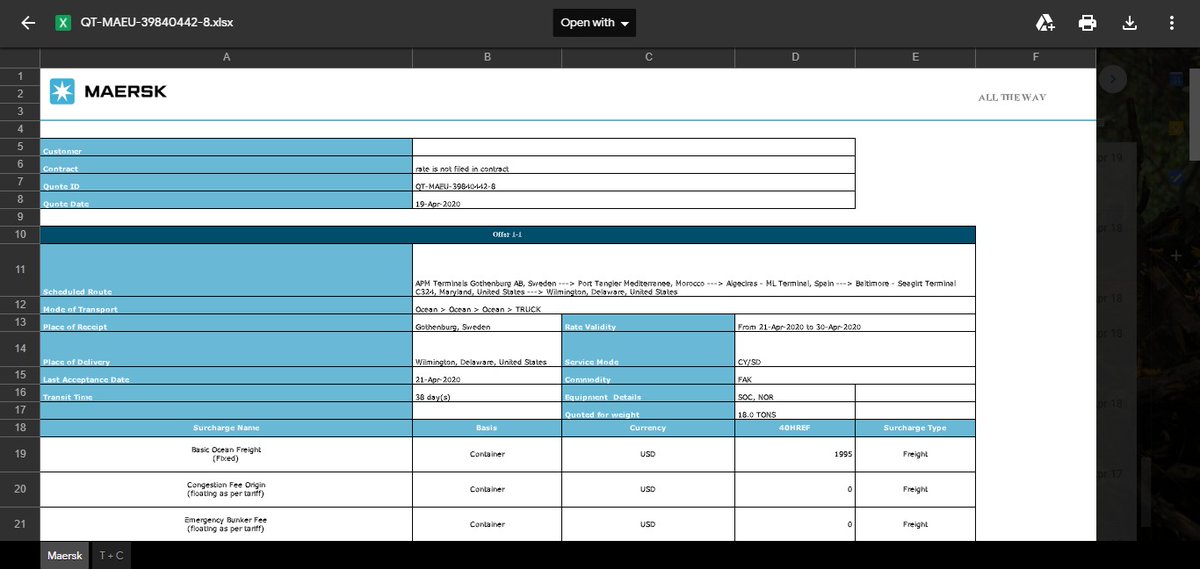Select the Mode of Transport label
The image size is (1200, 569).
226,305
